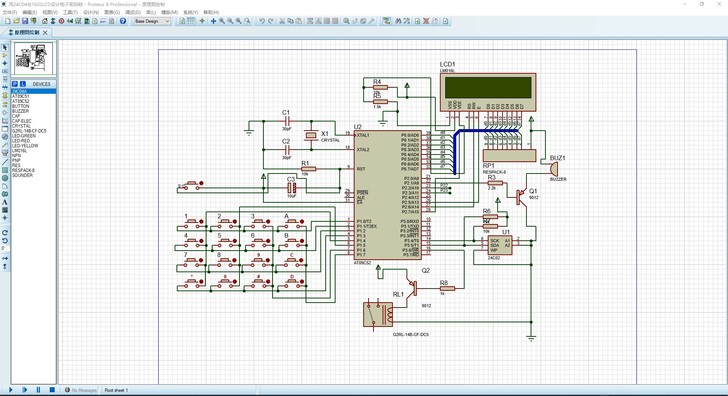
Task: Select LED-GREEN in the devices list
Action: pyautogui.click(x=24, y=136)
